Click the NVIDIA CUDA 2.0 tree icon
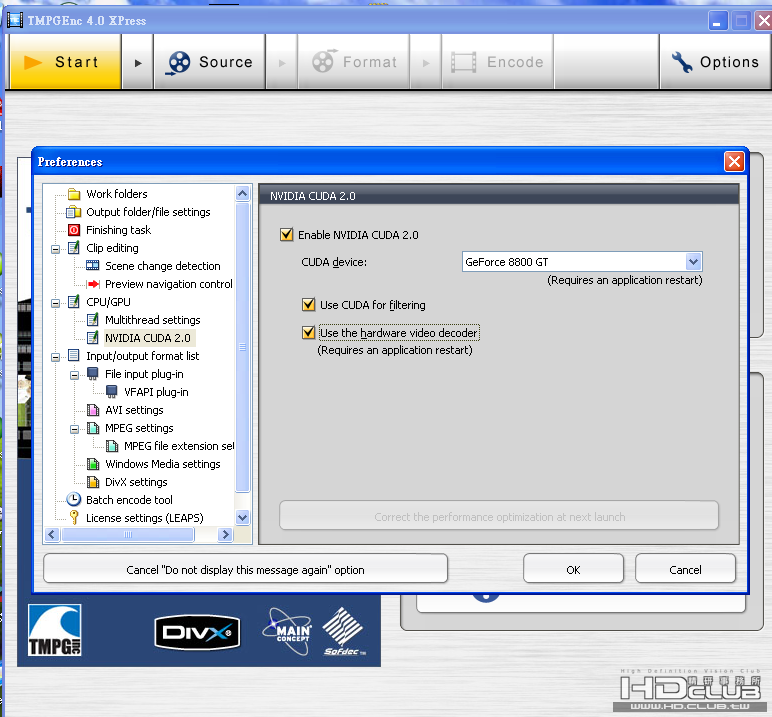Screen dimensions: 772x717 pos(93,338)
